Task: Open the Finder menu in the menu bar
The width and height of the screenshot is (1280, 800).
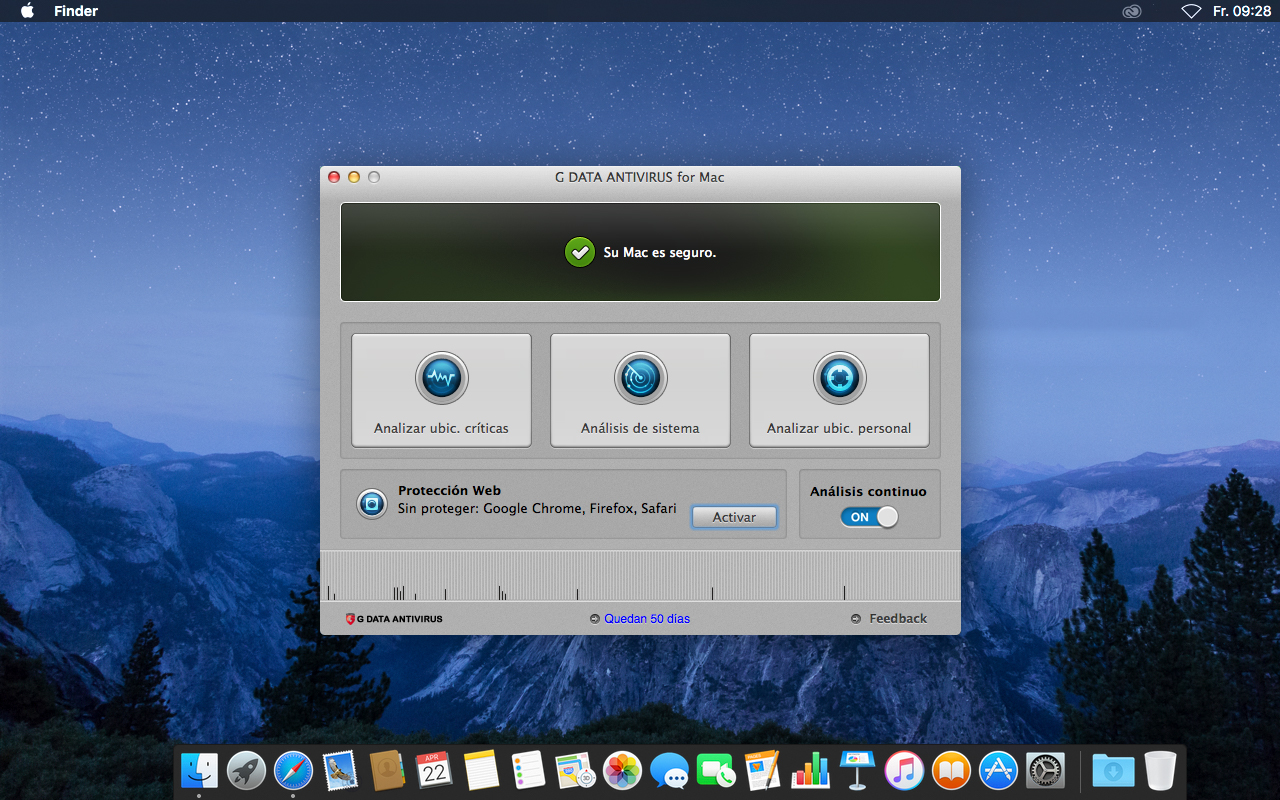Action: pos(76,11)
